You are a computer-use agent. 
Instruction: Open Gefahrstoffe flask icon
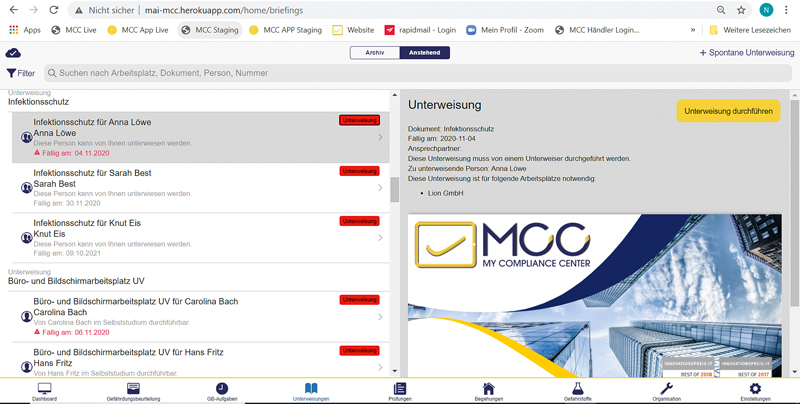tap(577, 390)
